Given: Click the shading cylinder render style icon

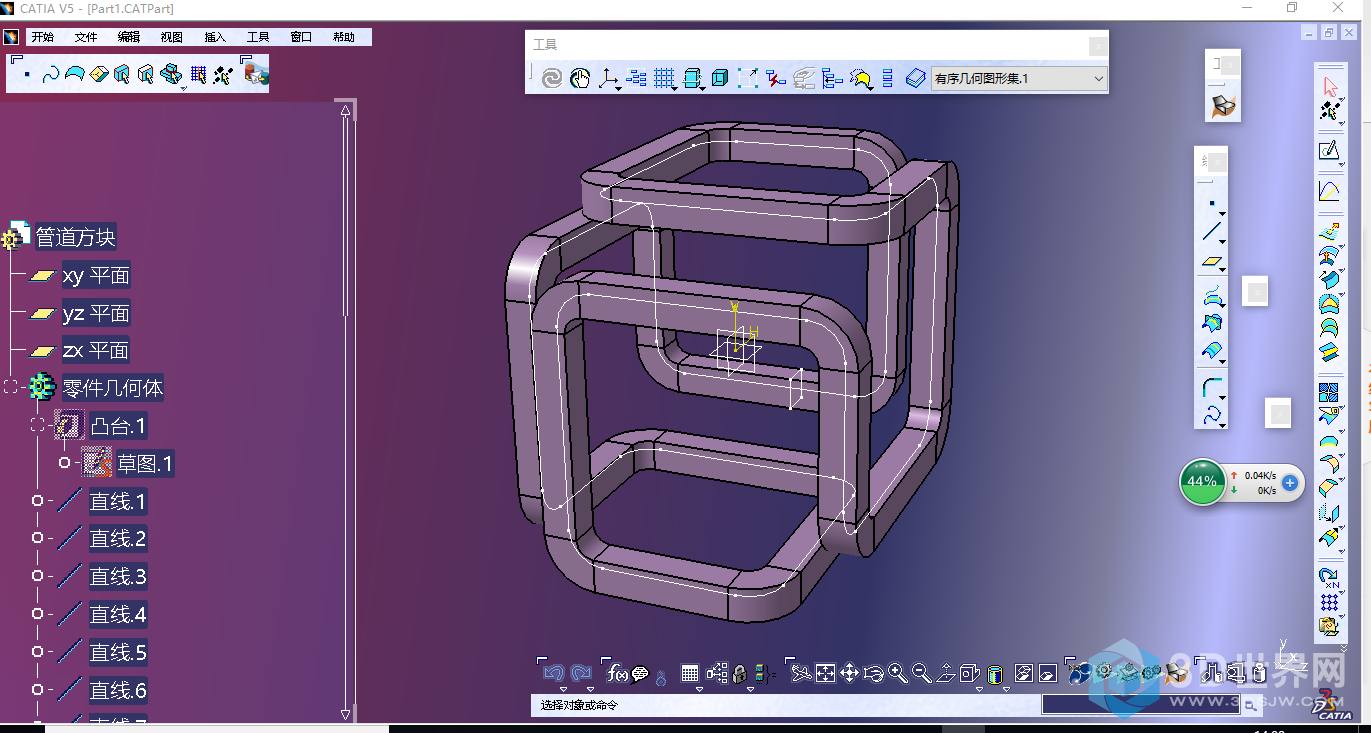Looking at the screenshot, I should [x=995, y=674].
